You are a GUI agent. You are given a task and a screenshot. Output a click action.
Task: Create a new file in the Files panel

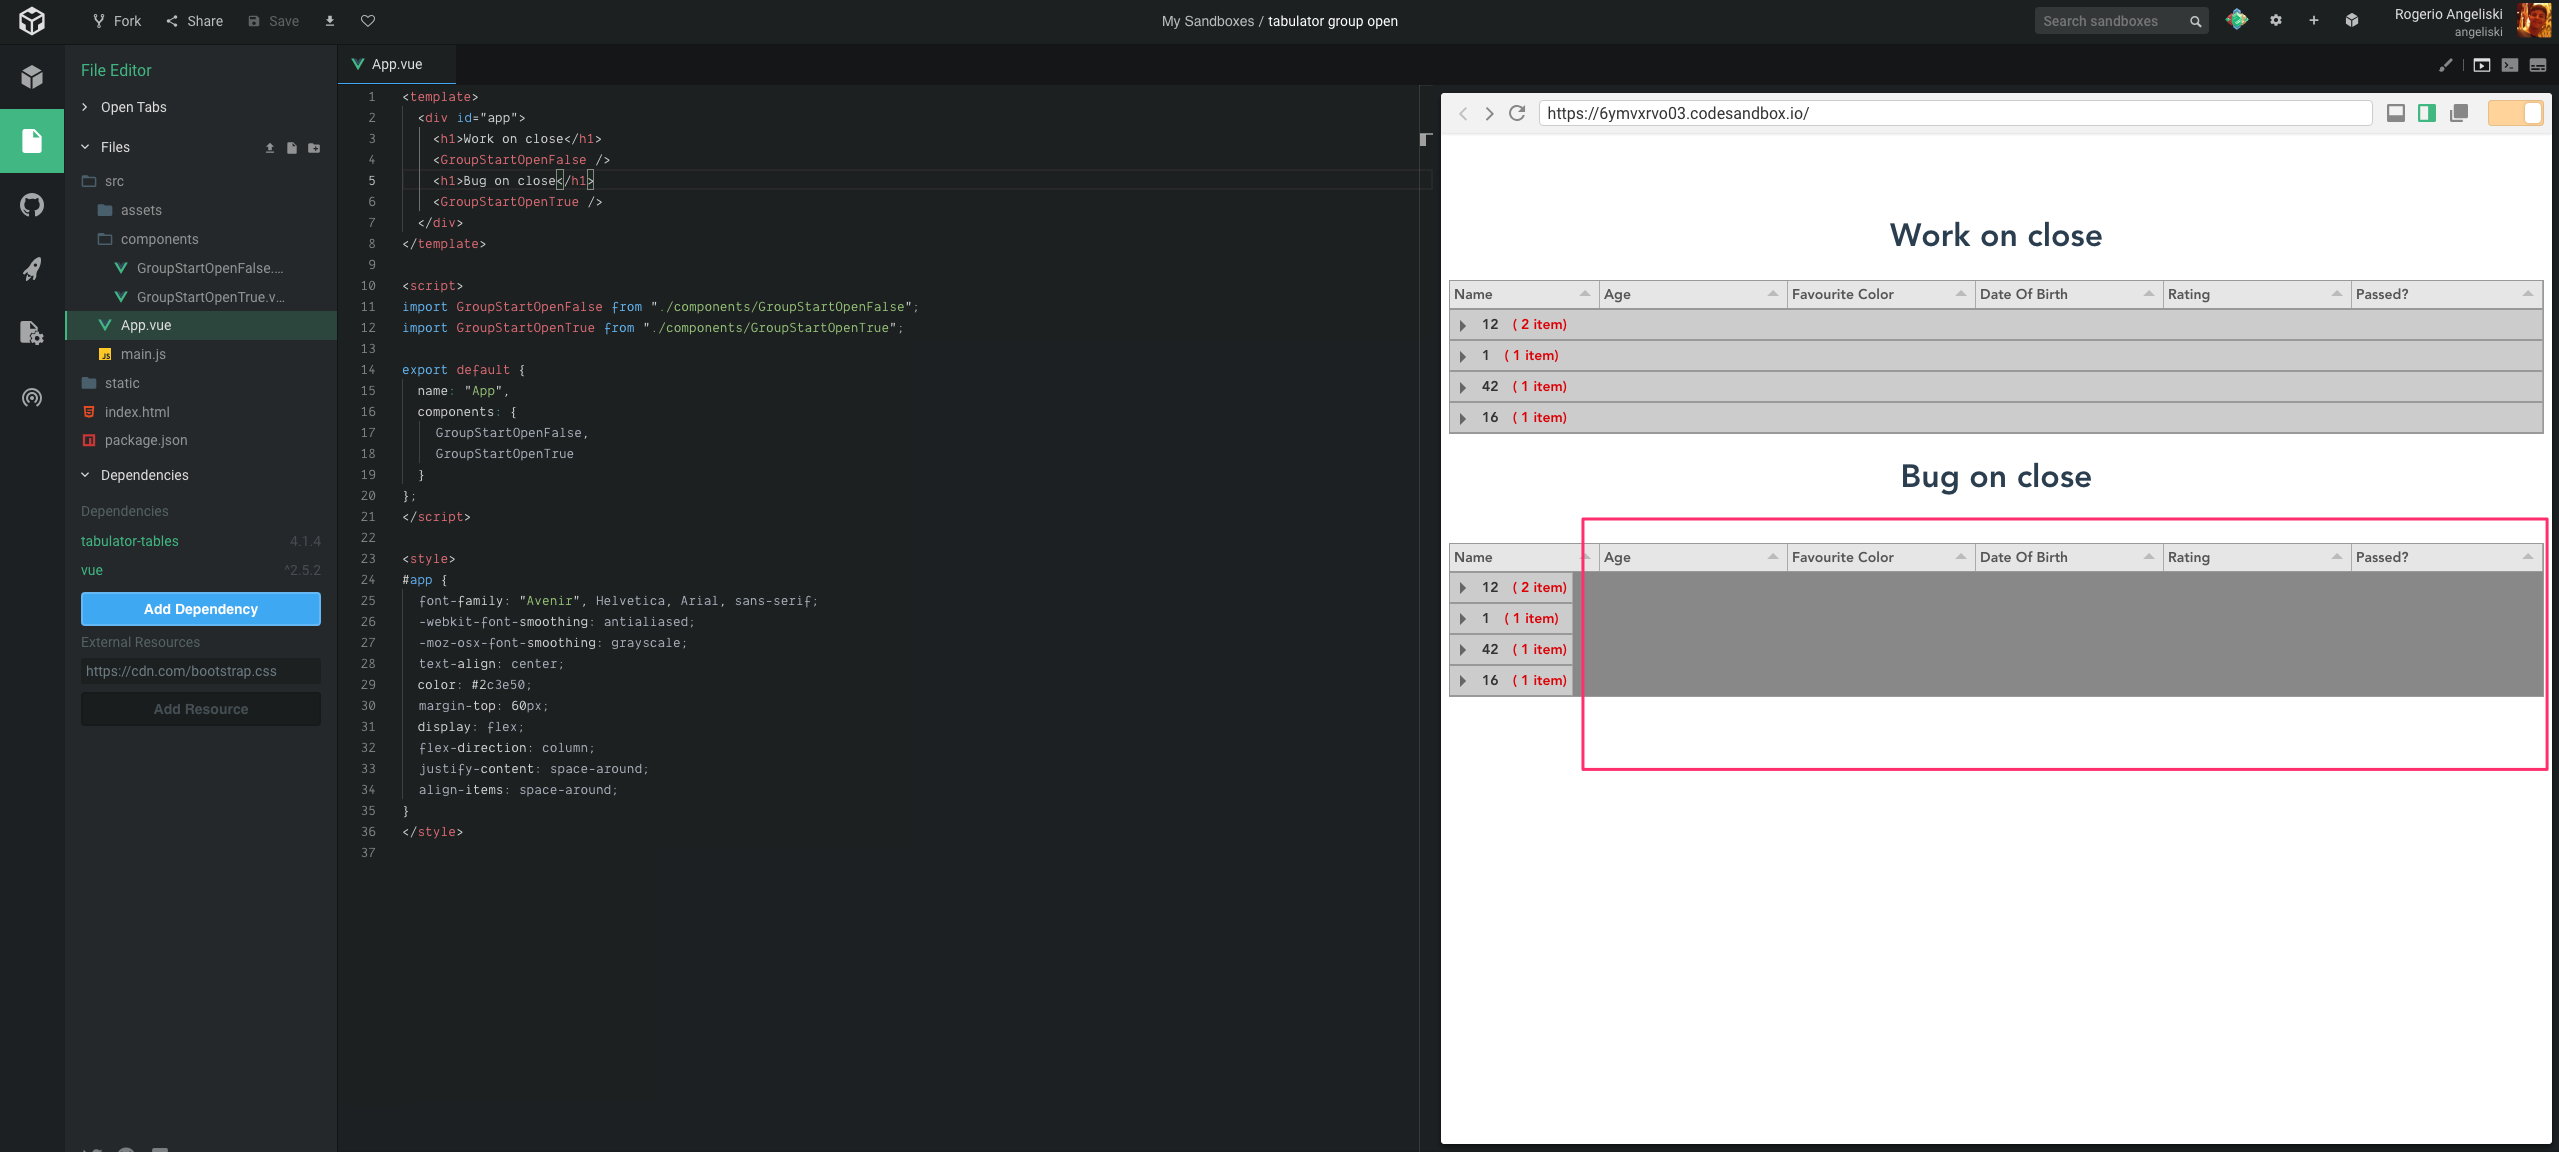291,147
